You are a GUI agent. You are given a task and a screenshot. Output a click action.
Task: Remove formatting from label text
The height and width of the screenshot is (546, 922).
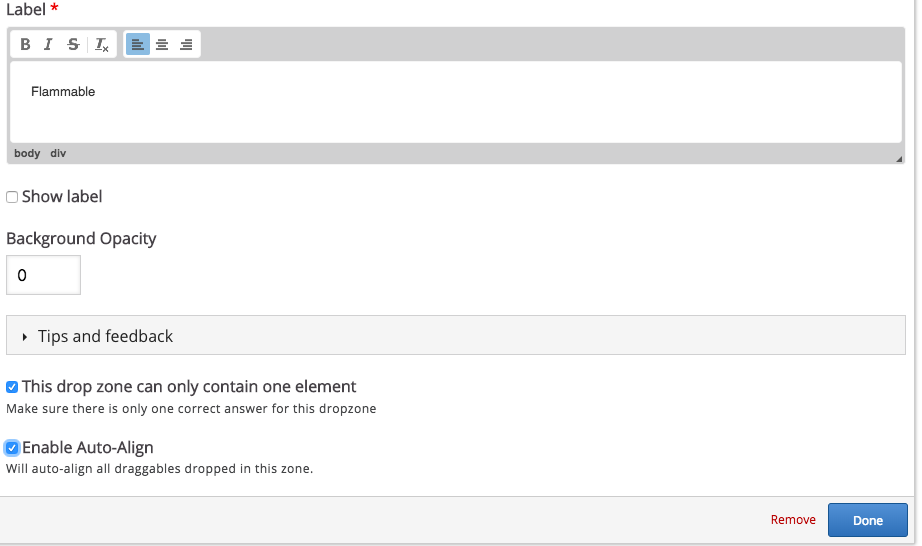pos(102,44)
